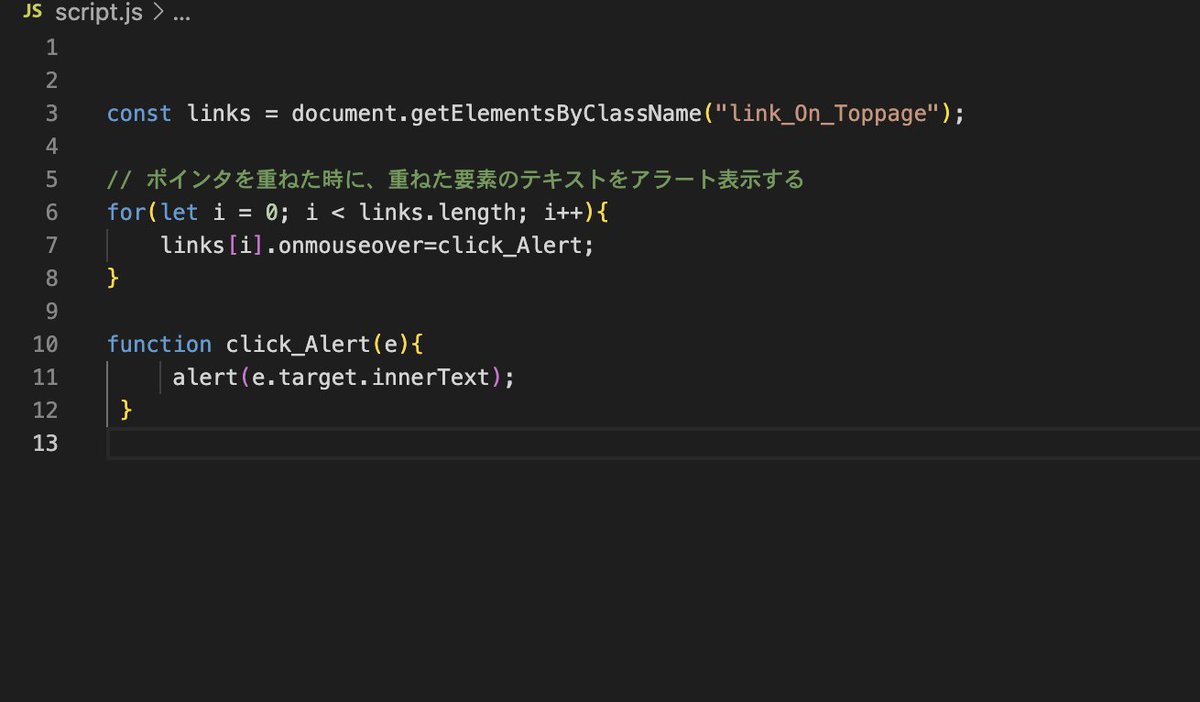This screenshot has height=702, width=1200.
Task: Click 'click_Alert' assignment on line 7
Action: click(x=509, y=246)
